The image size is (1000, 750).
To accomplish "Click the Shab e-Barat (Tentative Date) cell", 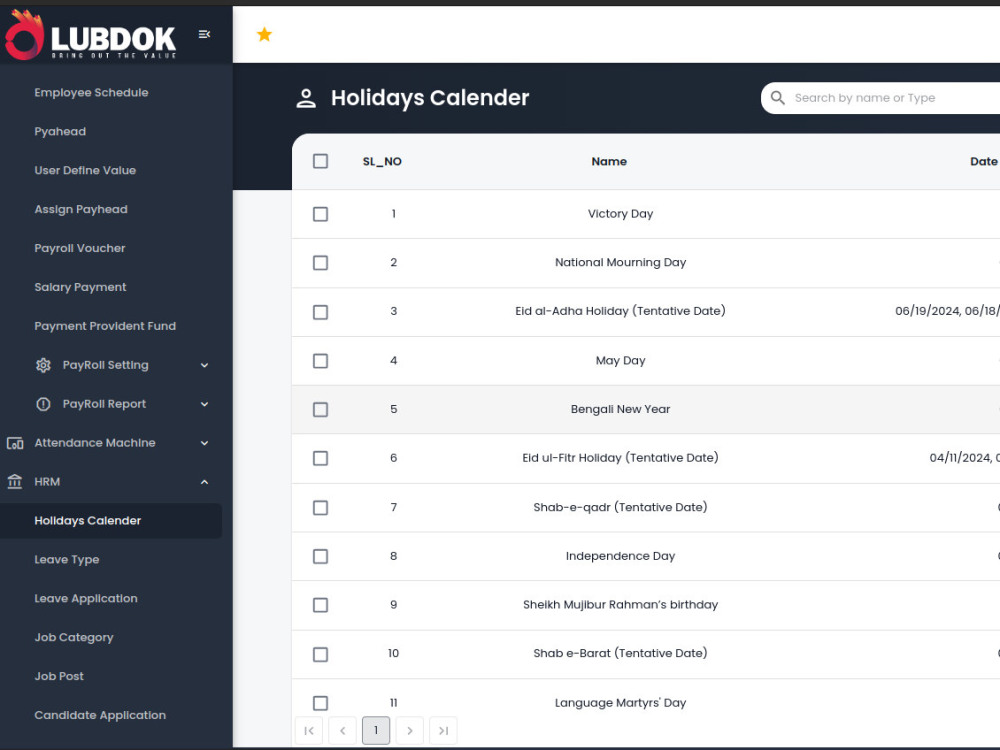I will click(621, 653).
